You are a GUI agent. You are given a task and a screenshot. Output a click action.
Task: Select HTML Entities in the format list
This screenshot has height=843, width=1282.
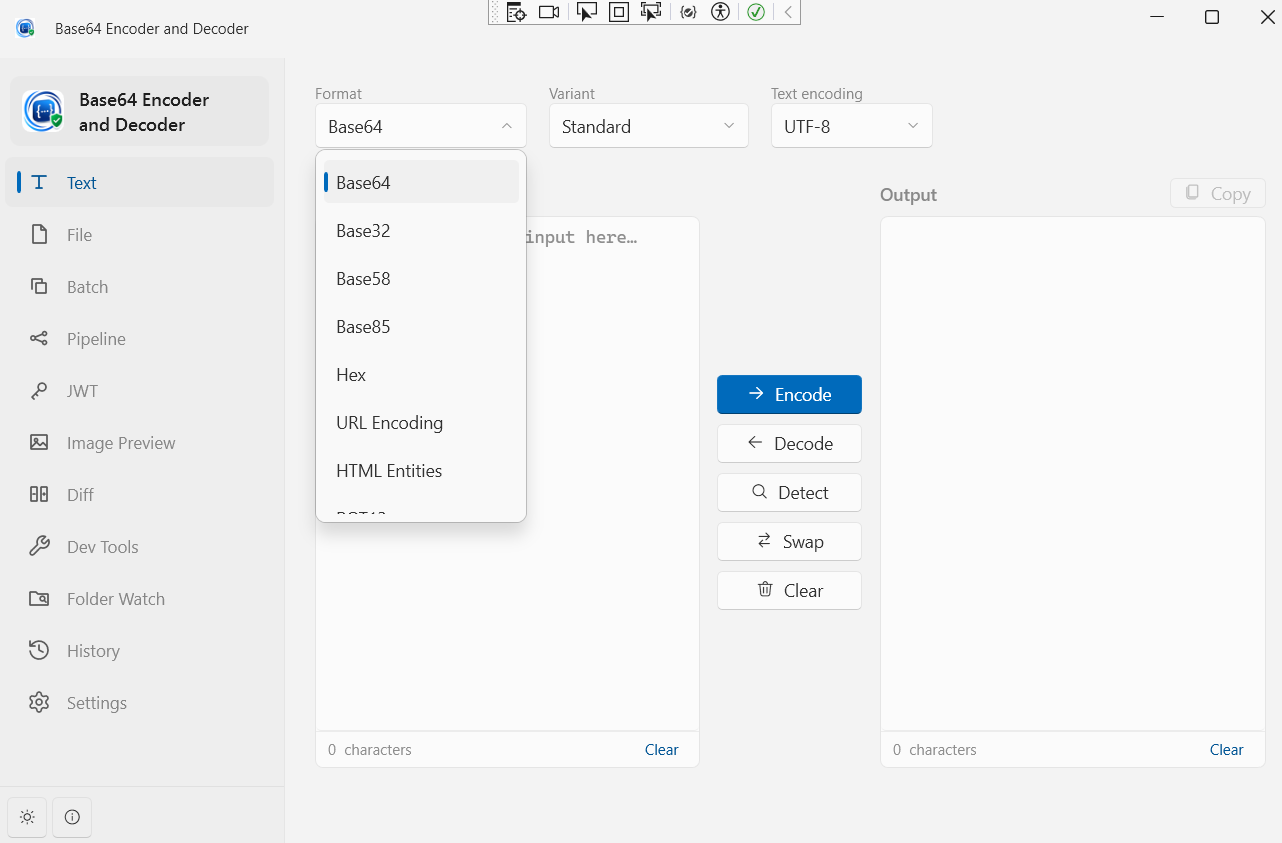point(421,471)
